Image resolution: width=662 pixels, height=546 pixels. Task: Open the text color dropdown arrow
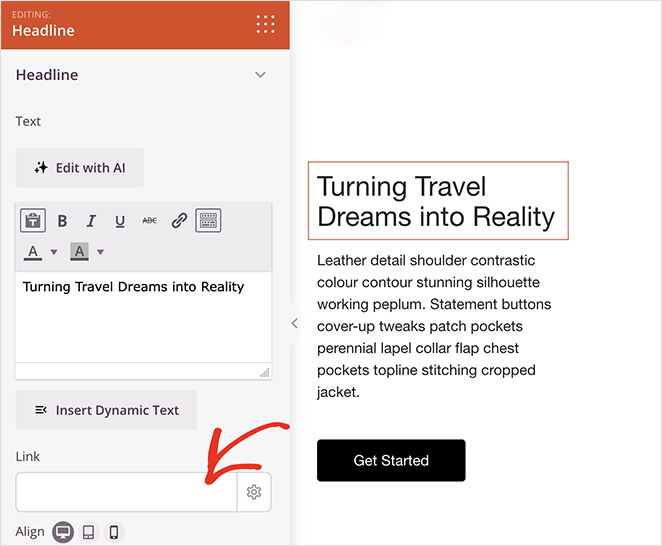coord(54,252)
